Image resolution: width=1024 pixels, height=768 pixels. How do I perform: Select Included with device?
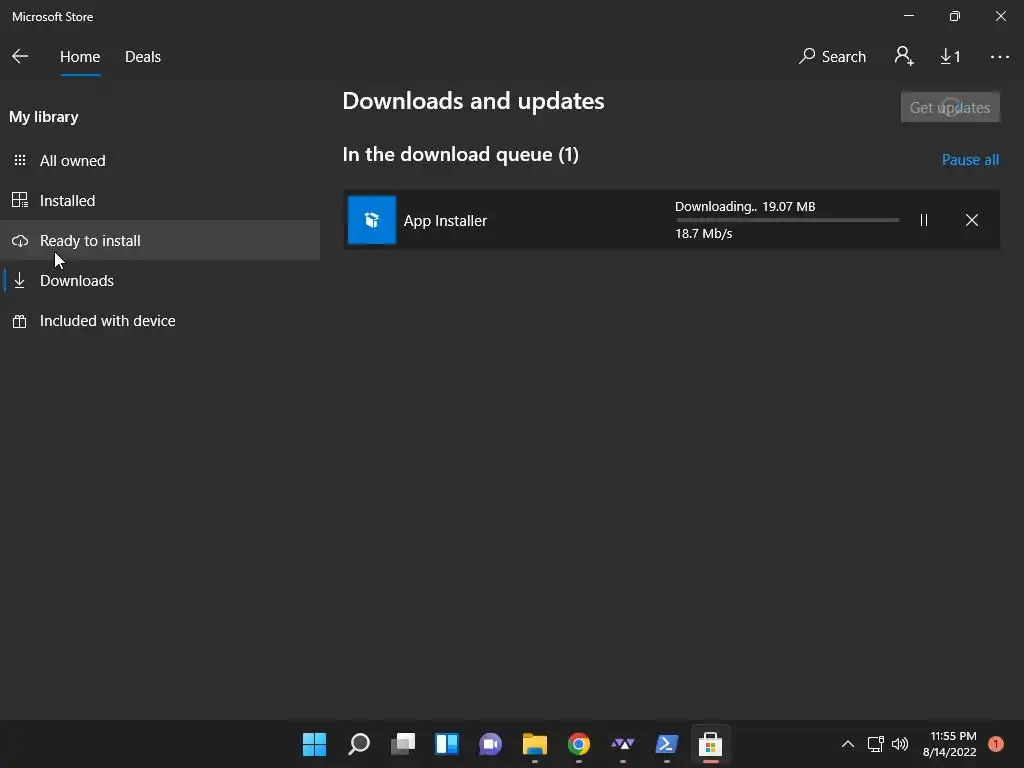pos(160,321)
